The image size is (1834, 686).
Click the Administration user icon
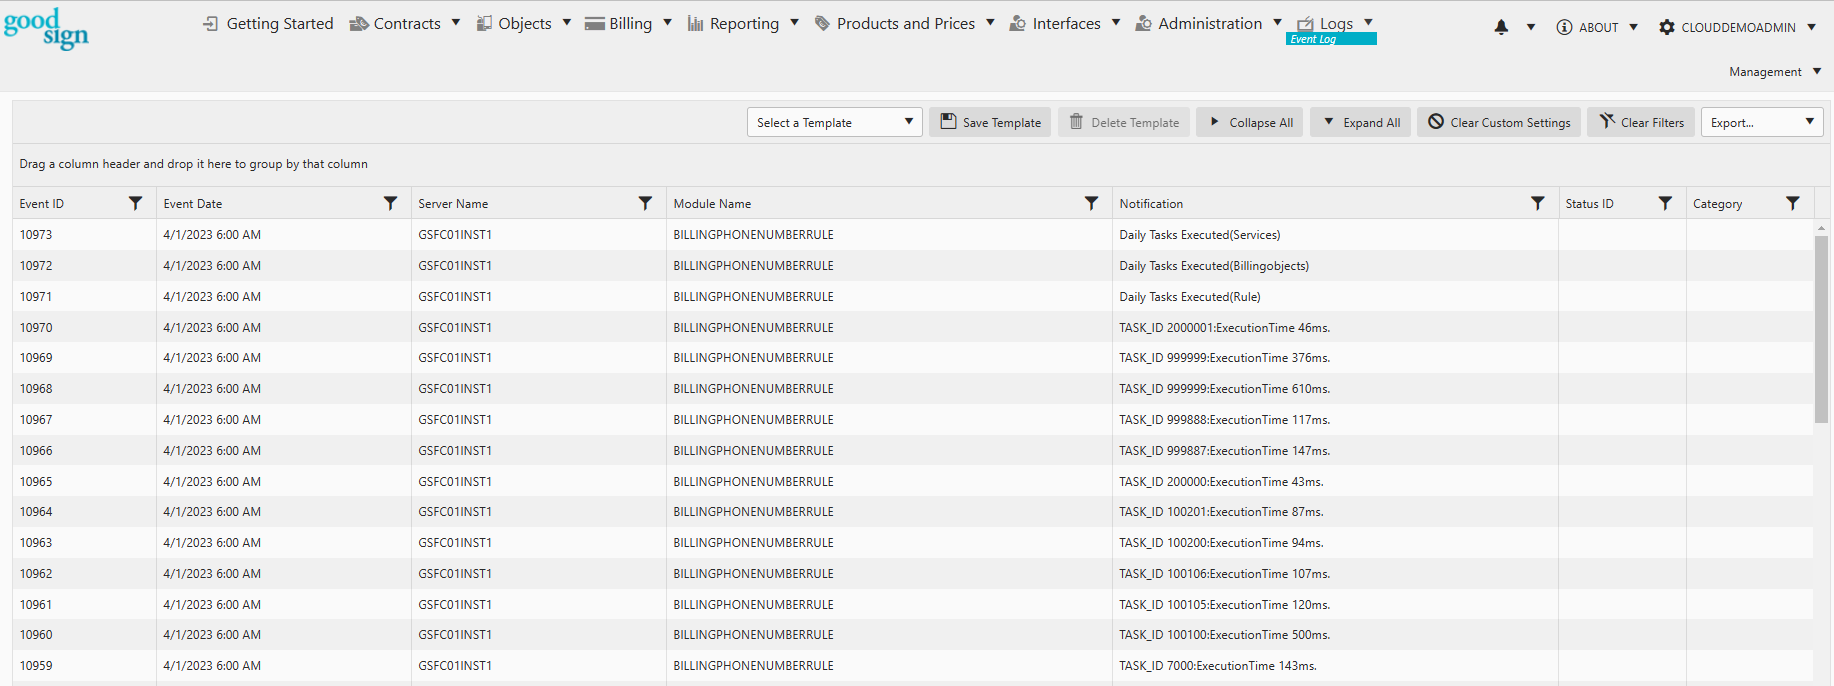[1143, 23]
